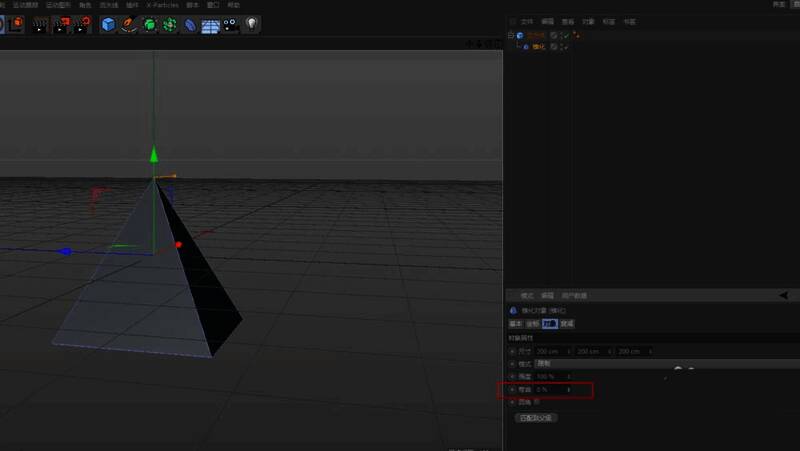Click the strength field stepper arrows
The width and height of the screenshot is (800, 451).
(569, 376)
